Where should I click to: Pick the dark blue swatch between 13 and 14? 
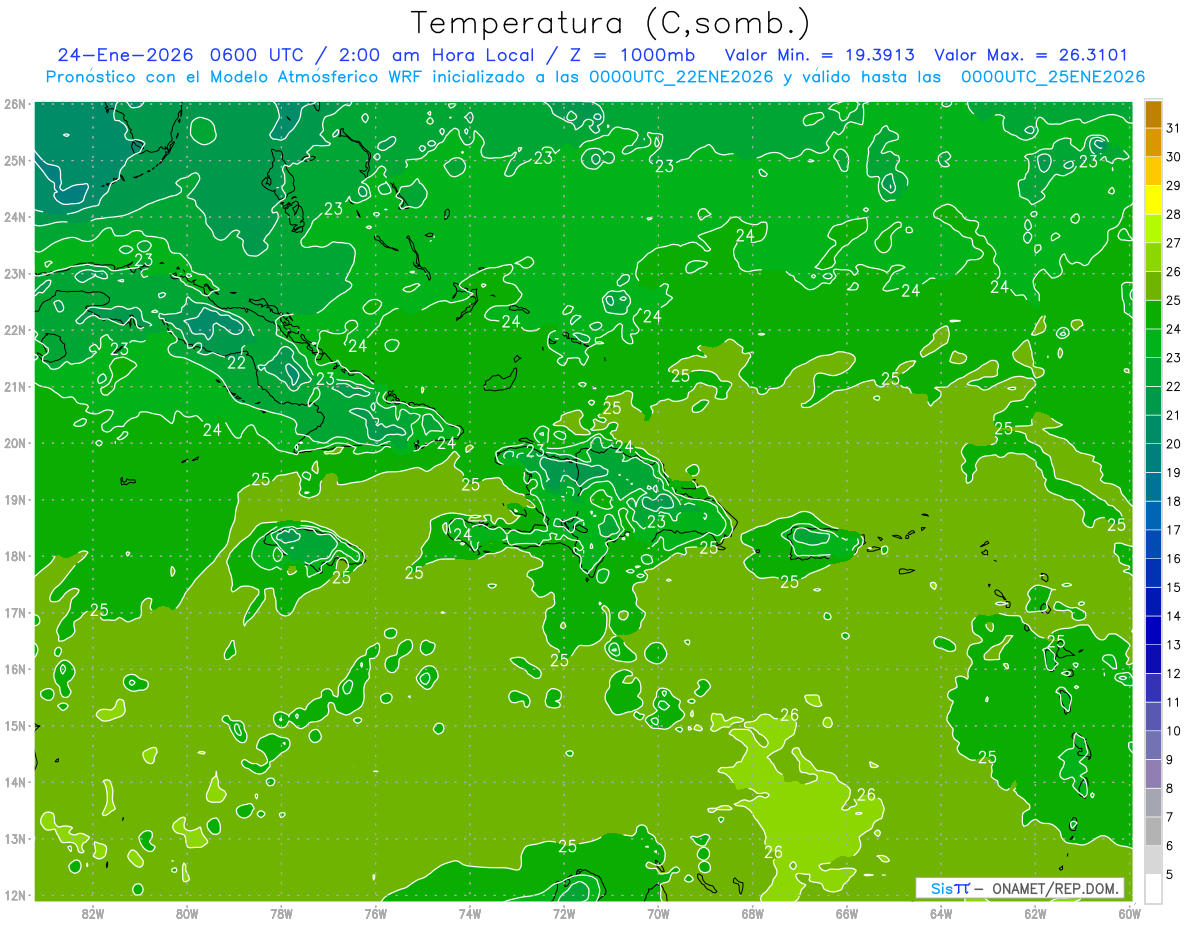1153,630
